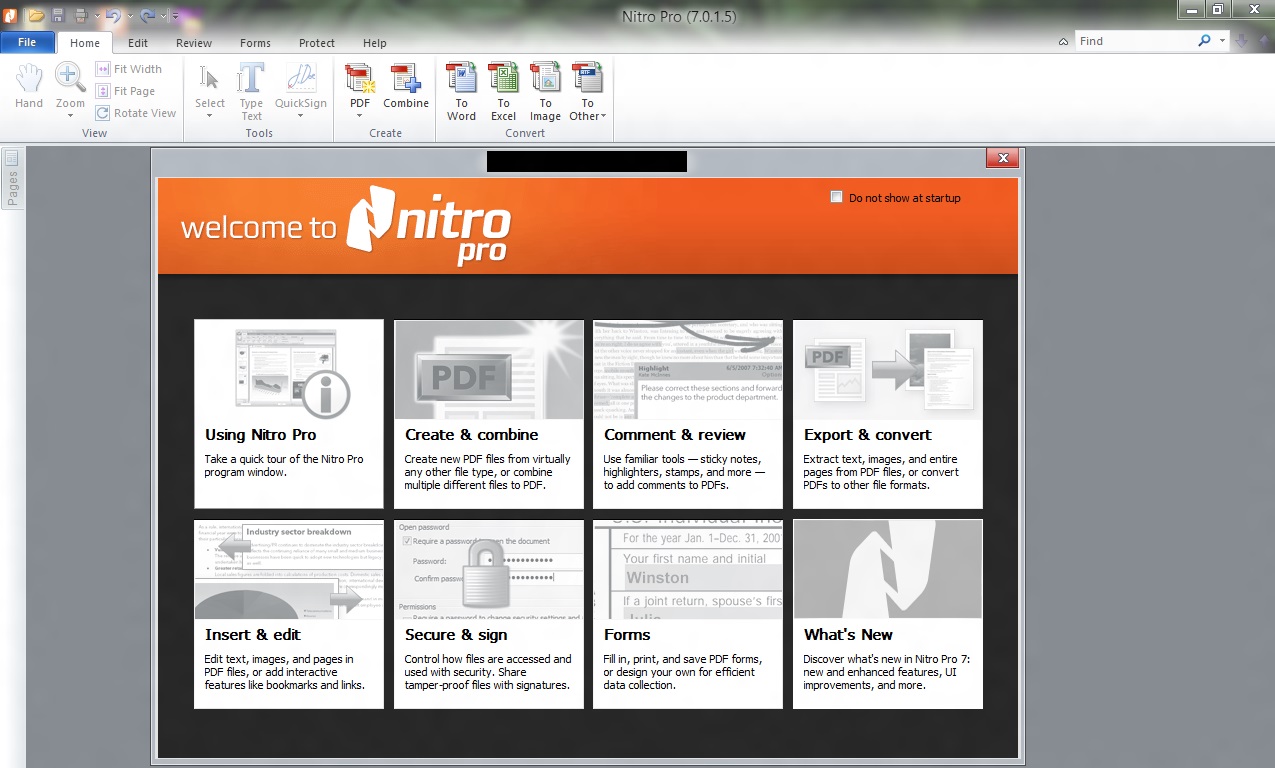Undo with the quick access arrow
The height and width of the screenshot is (768, 1275).
[113, 17]
